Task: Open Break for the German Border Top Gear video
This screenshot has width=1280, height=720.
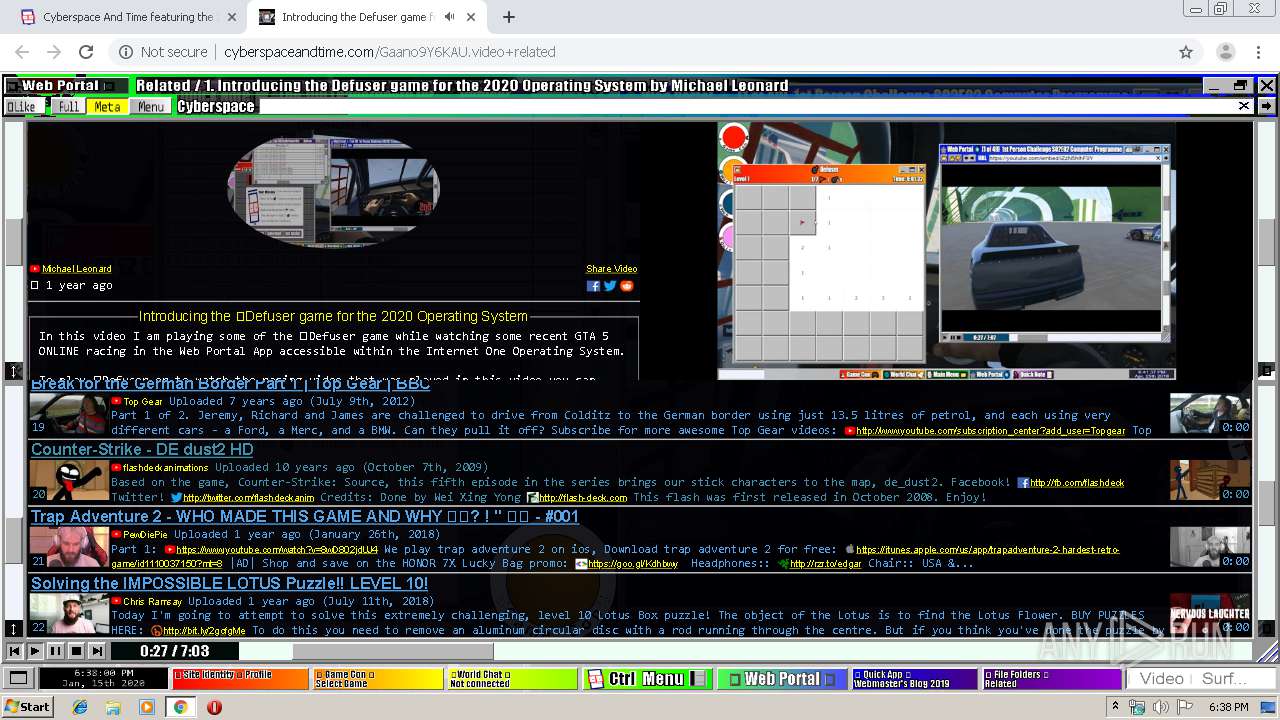Action: [231, 385]
